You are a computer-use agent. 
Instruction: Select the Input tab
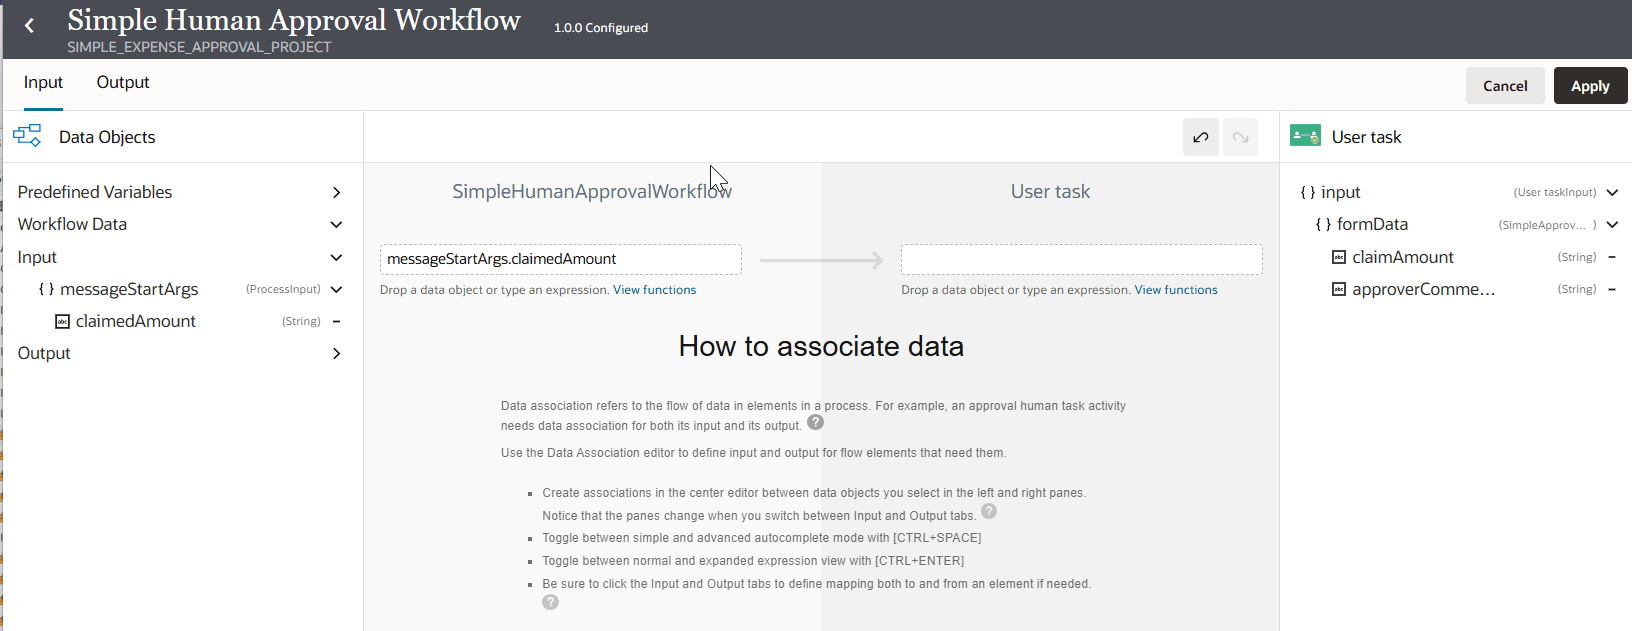point(43,83)
